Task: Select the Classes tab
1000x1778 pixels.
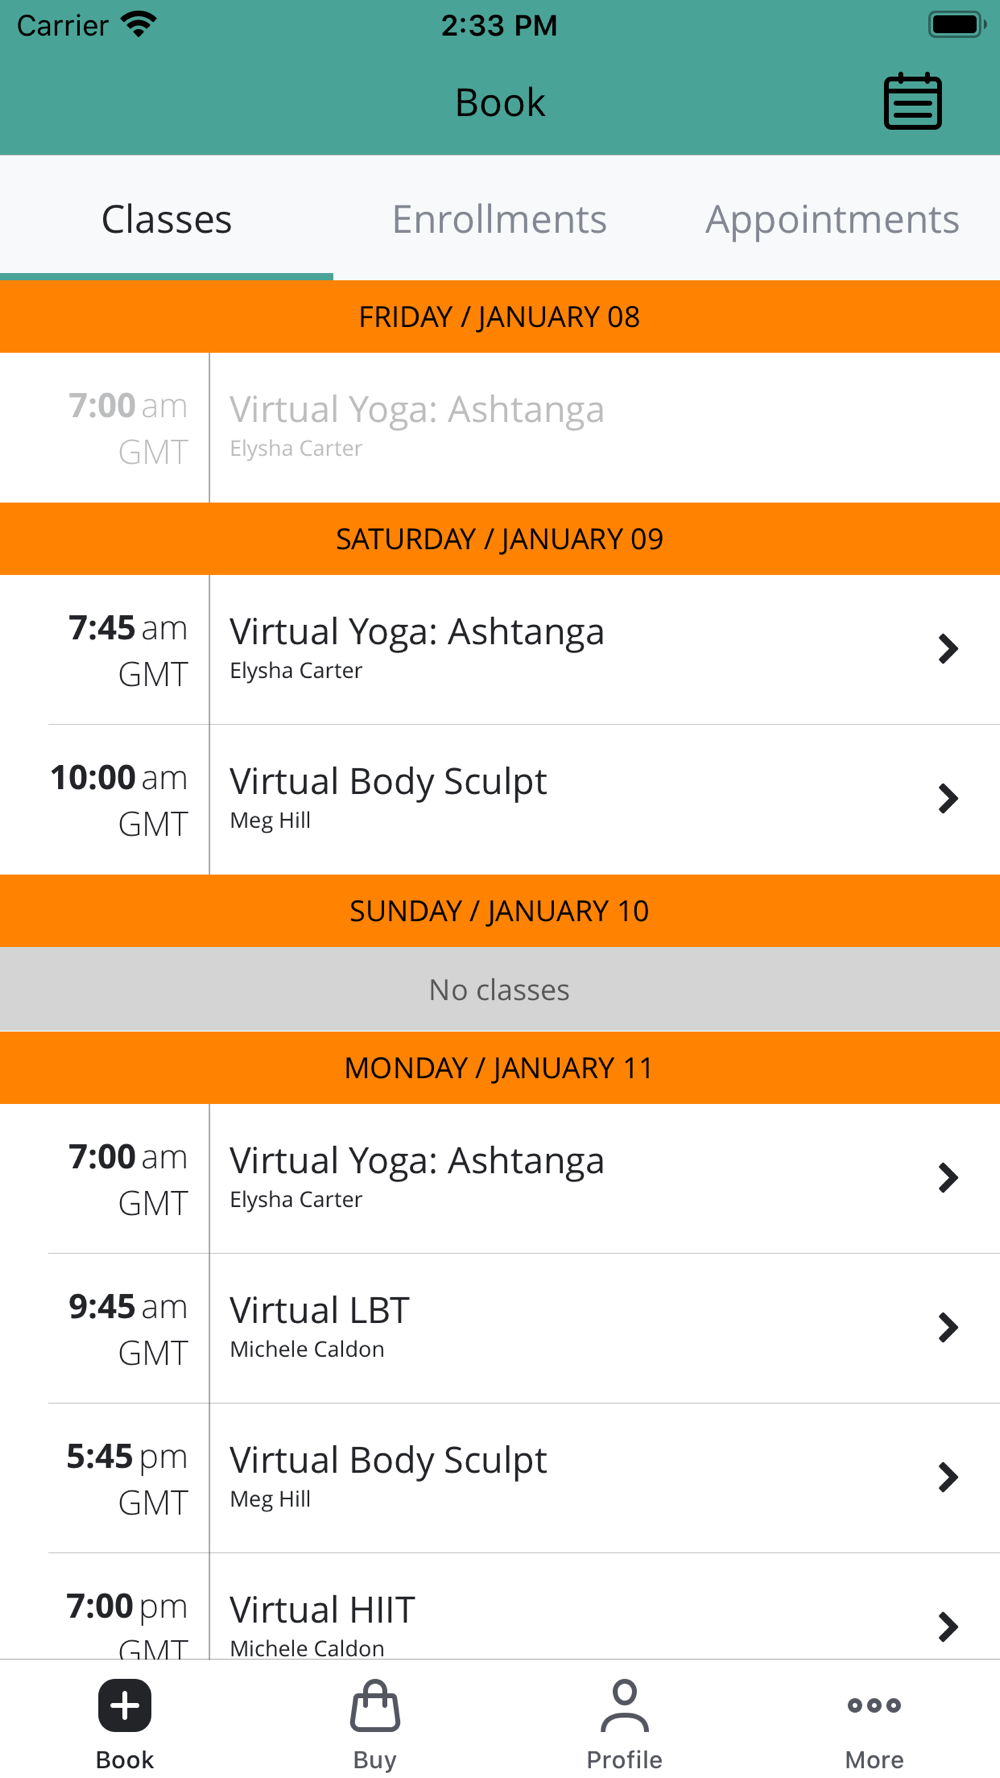Action: coord(166,219)
